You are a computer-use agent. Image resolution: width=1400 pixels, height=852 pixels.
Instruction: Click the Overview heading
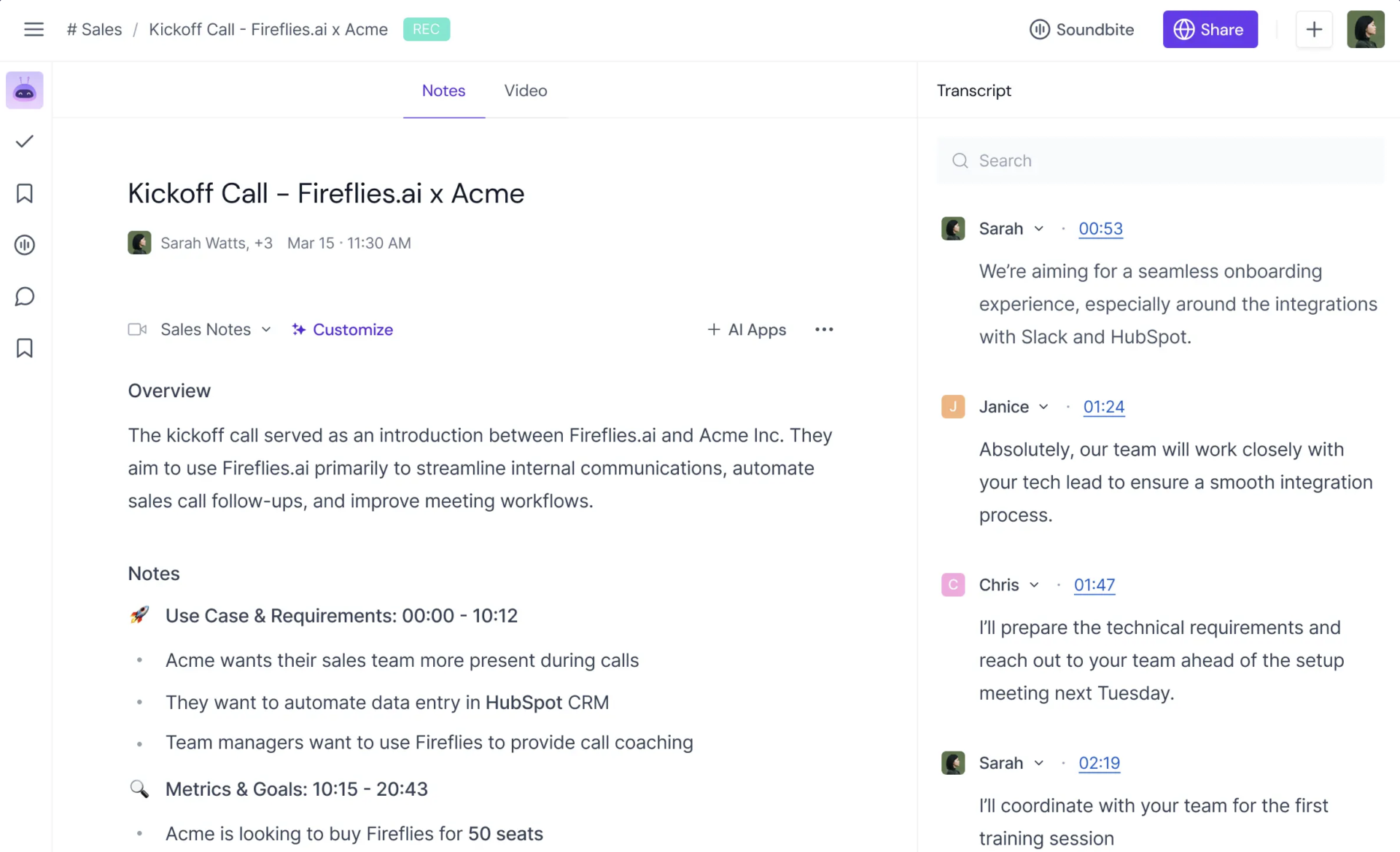(x=169, y=390)
